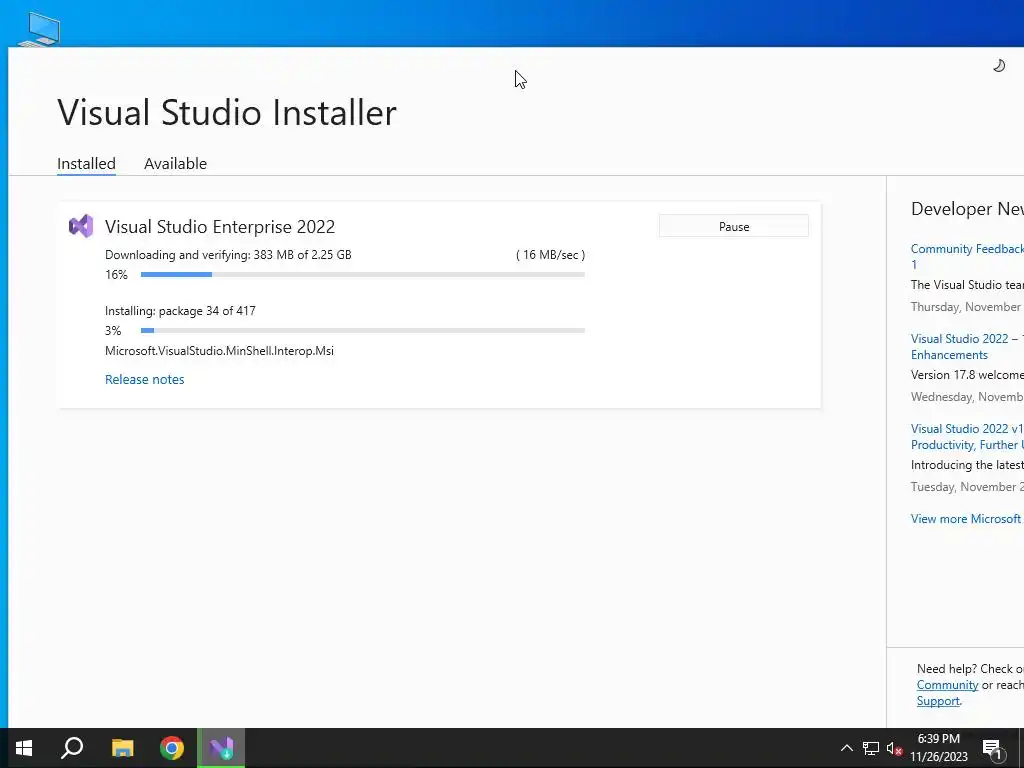The height and width of the screenshot is (768, 1024).
Task: Open the Windows Start menu
Action: [24, 748]
